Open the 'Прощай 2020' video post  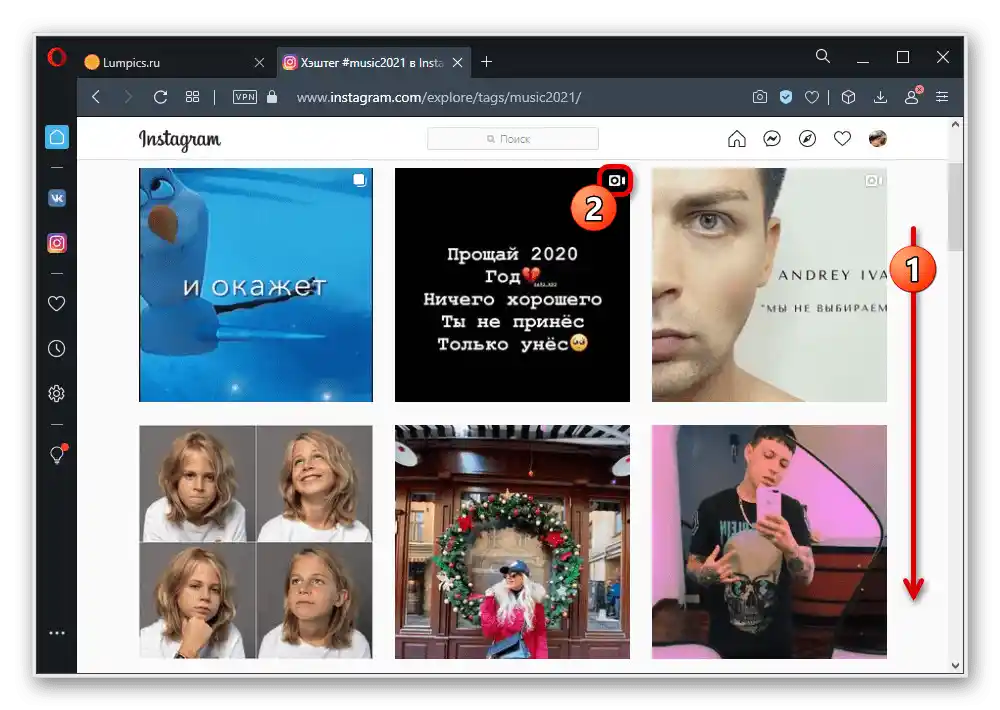tap(512, 285)
